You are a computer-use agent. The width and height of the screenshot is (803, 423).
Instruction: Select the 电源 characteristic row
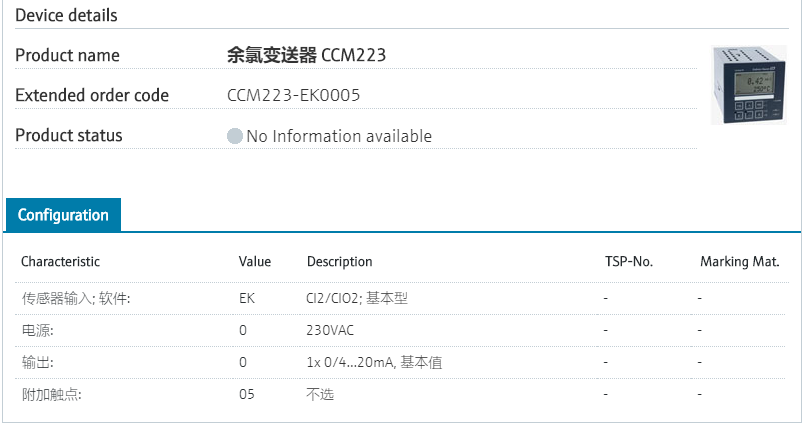click(x=37, y=330)
